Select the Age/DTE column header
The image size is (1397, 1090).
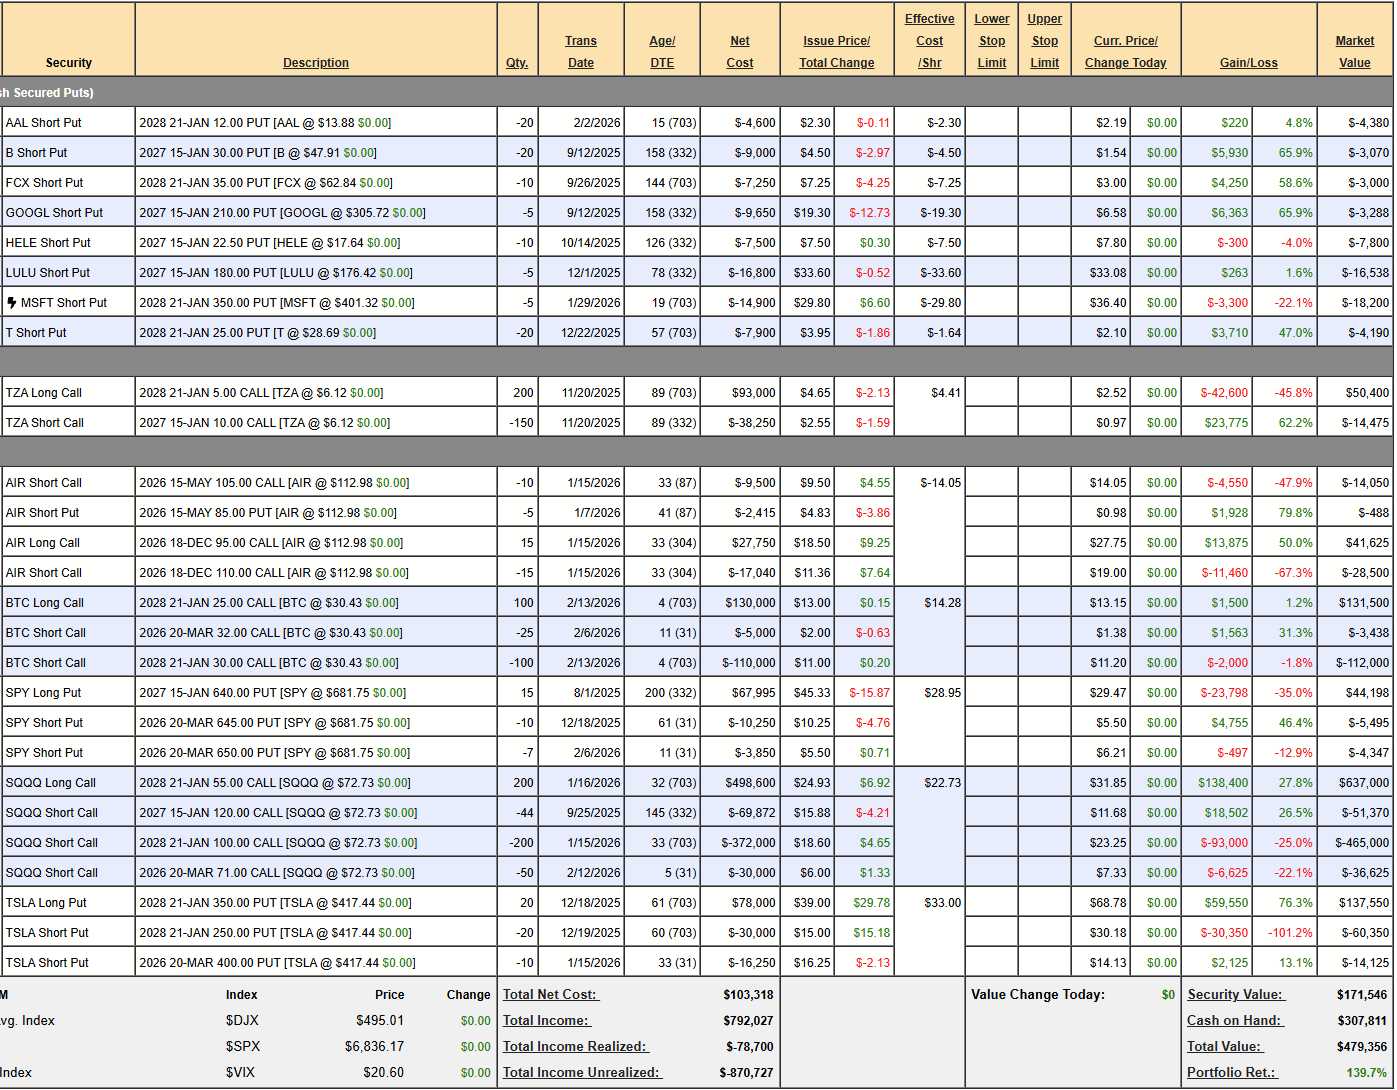point(661,52)
